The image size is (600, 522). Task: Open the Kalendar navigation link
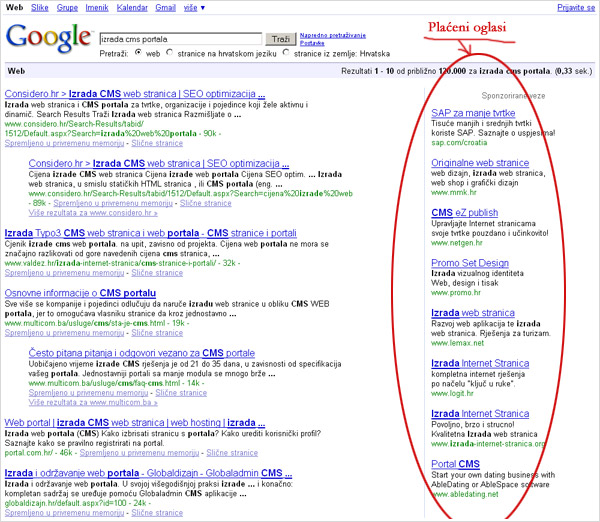click(132, 7)
